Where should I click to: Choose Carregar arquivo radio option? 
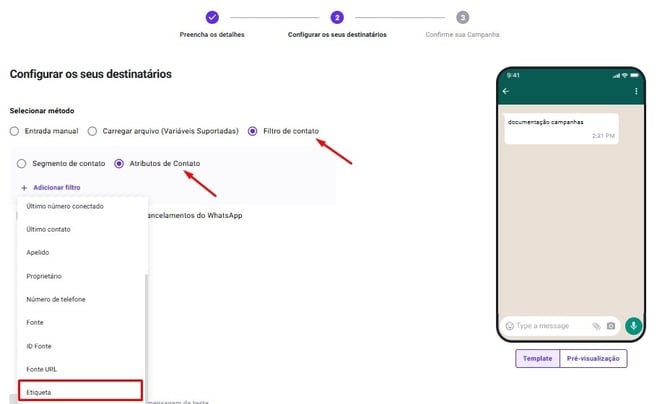click(92, 131)
